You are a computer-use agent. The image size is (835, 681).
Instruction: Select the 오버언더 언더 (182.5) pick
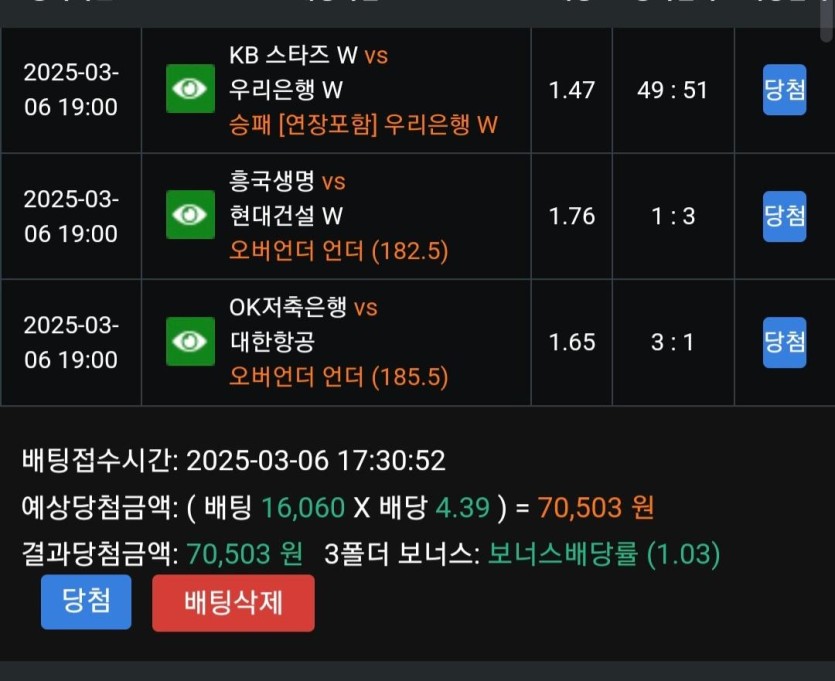point(339,251)
